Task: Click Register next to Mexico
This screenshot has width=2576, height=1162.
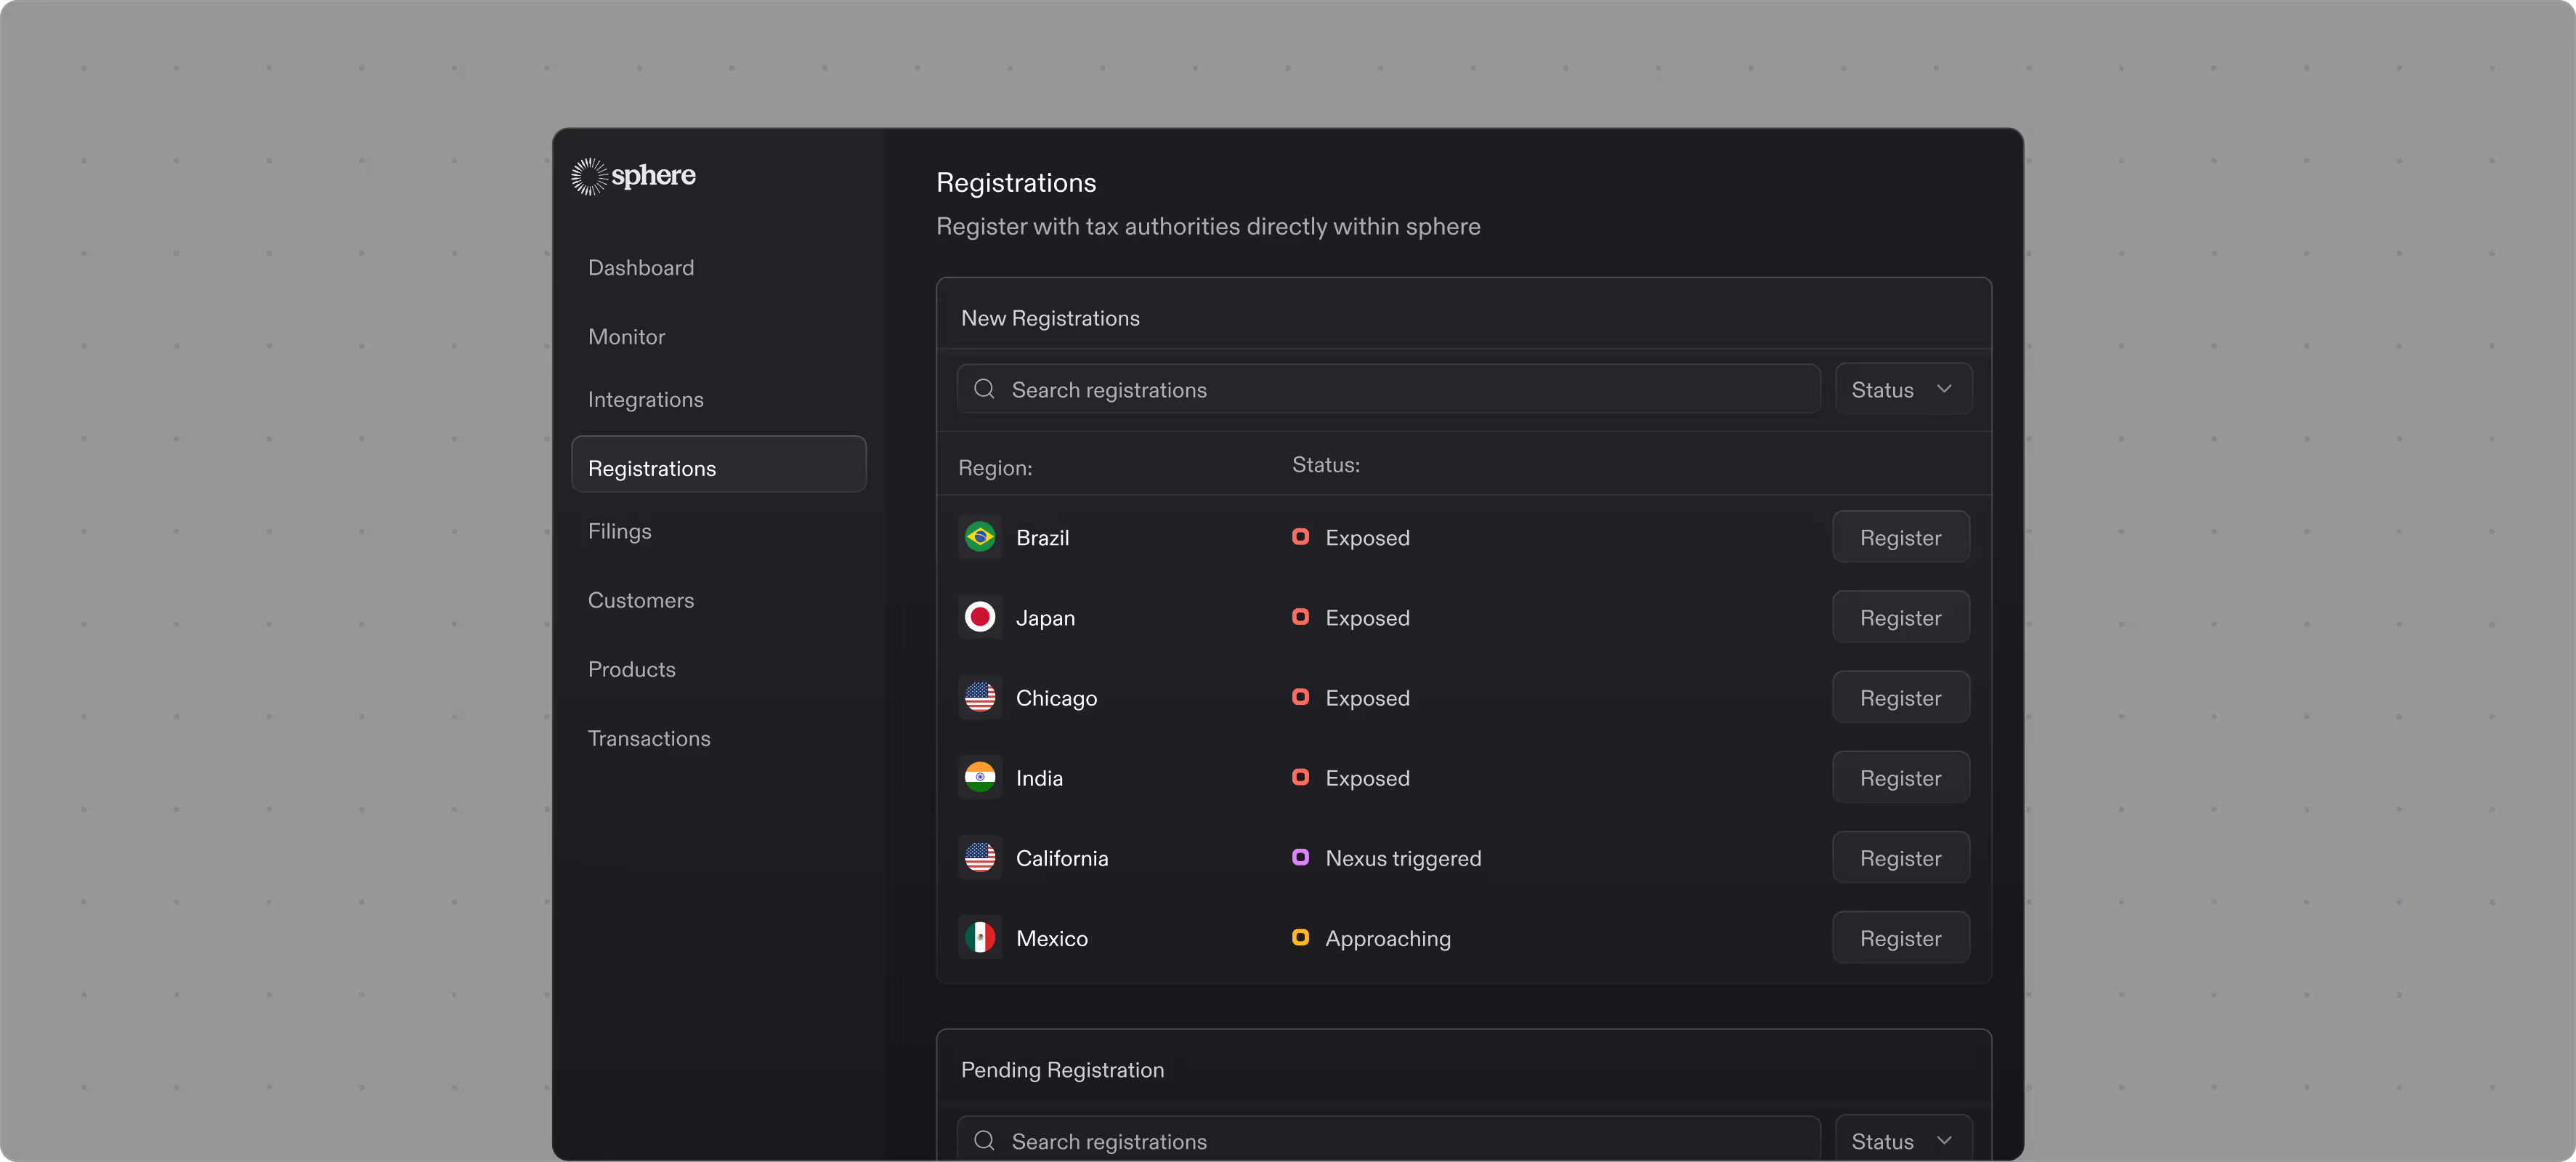Action: [x=1900, y=937]
